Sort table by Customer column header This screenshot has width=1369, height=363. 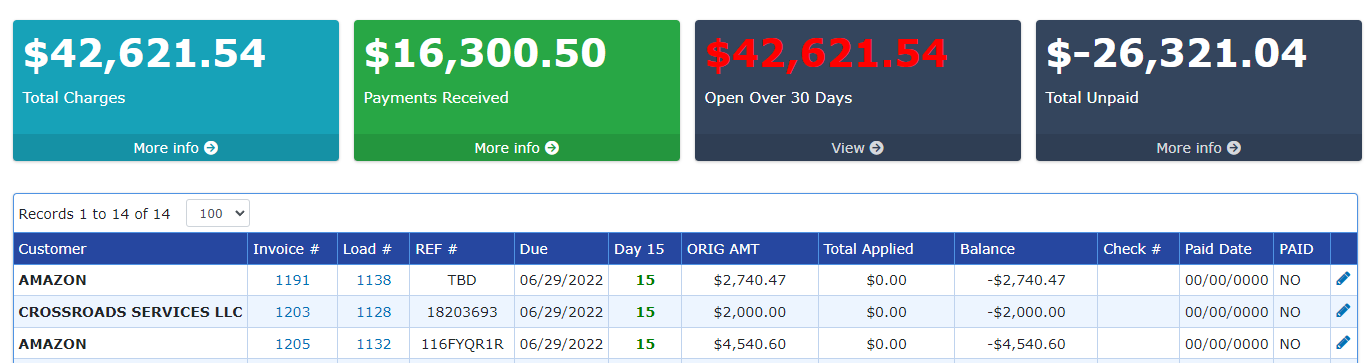point(53,249)
